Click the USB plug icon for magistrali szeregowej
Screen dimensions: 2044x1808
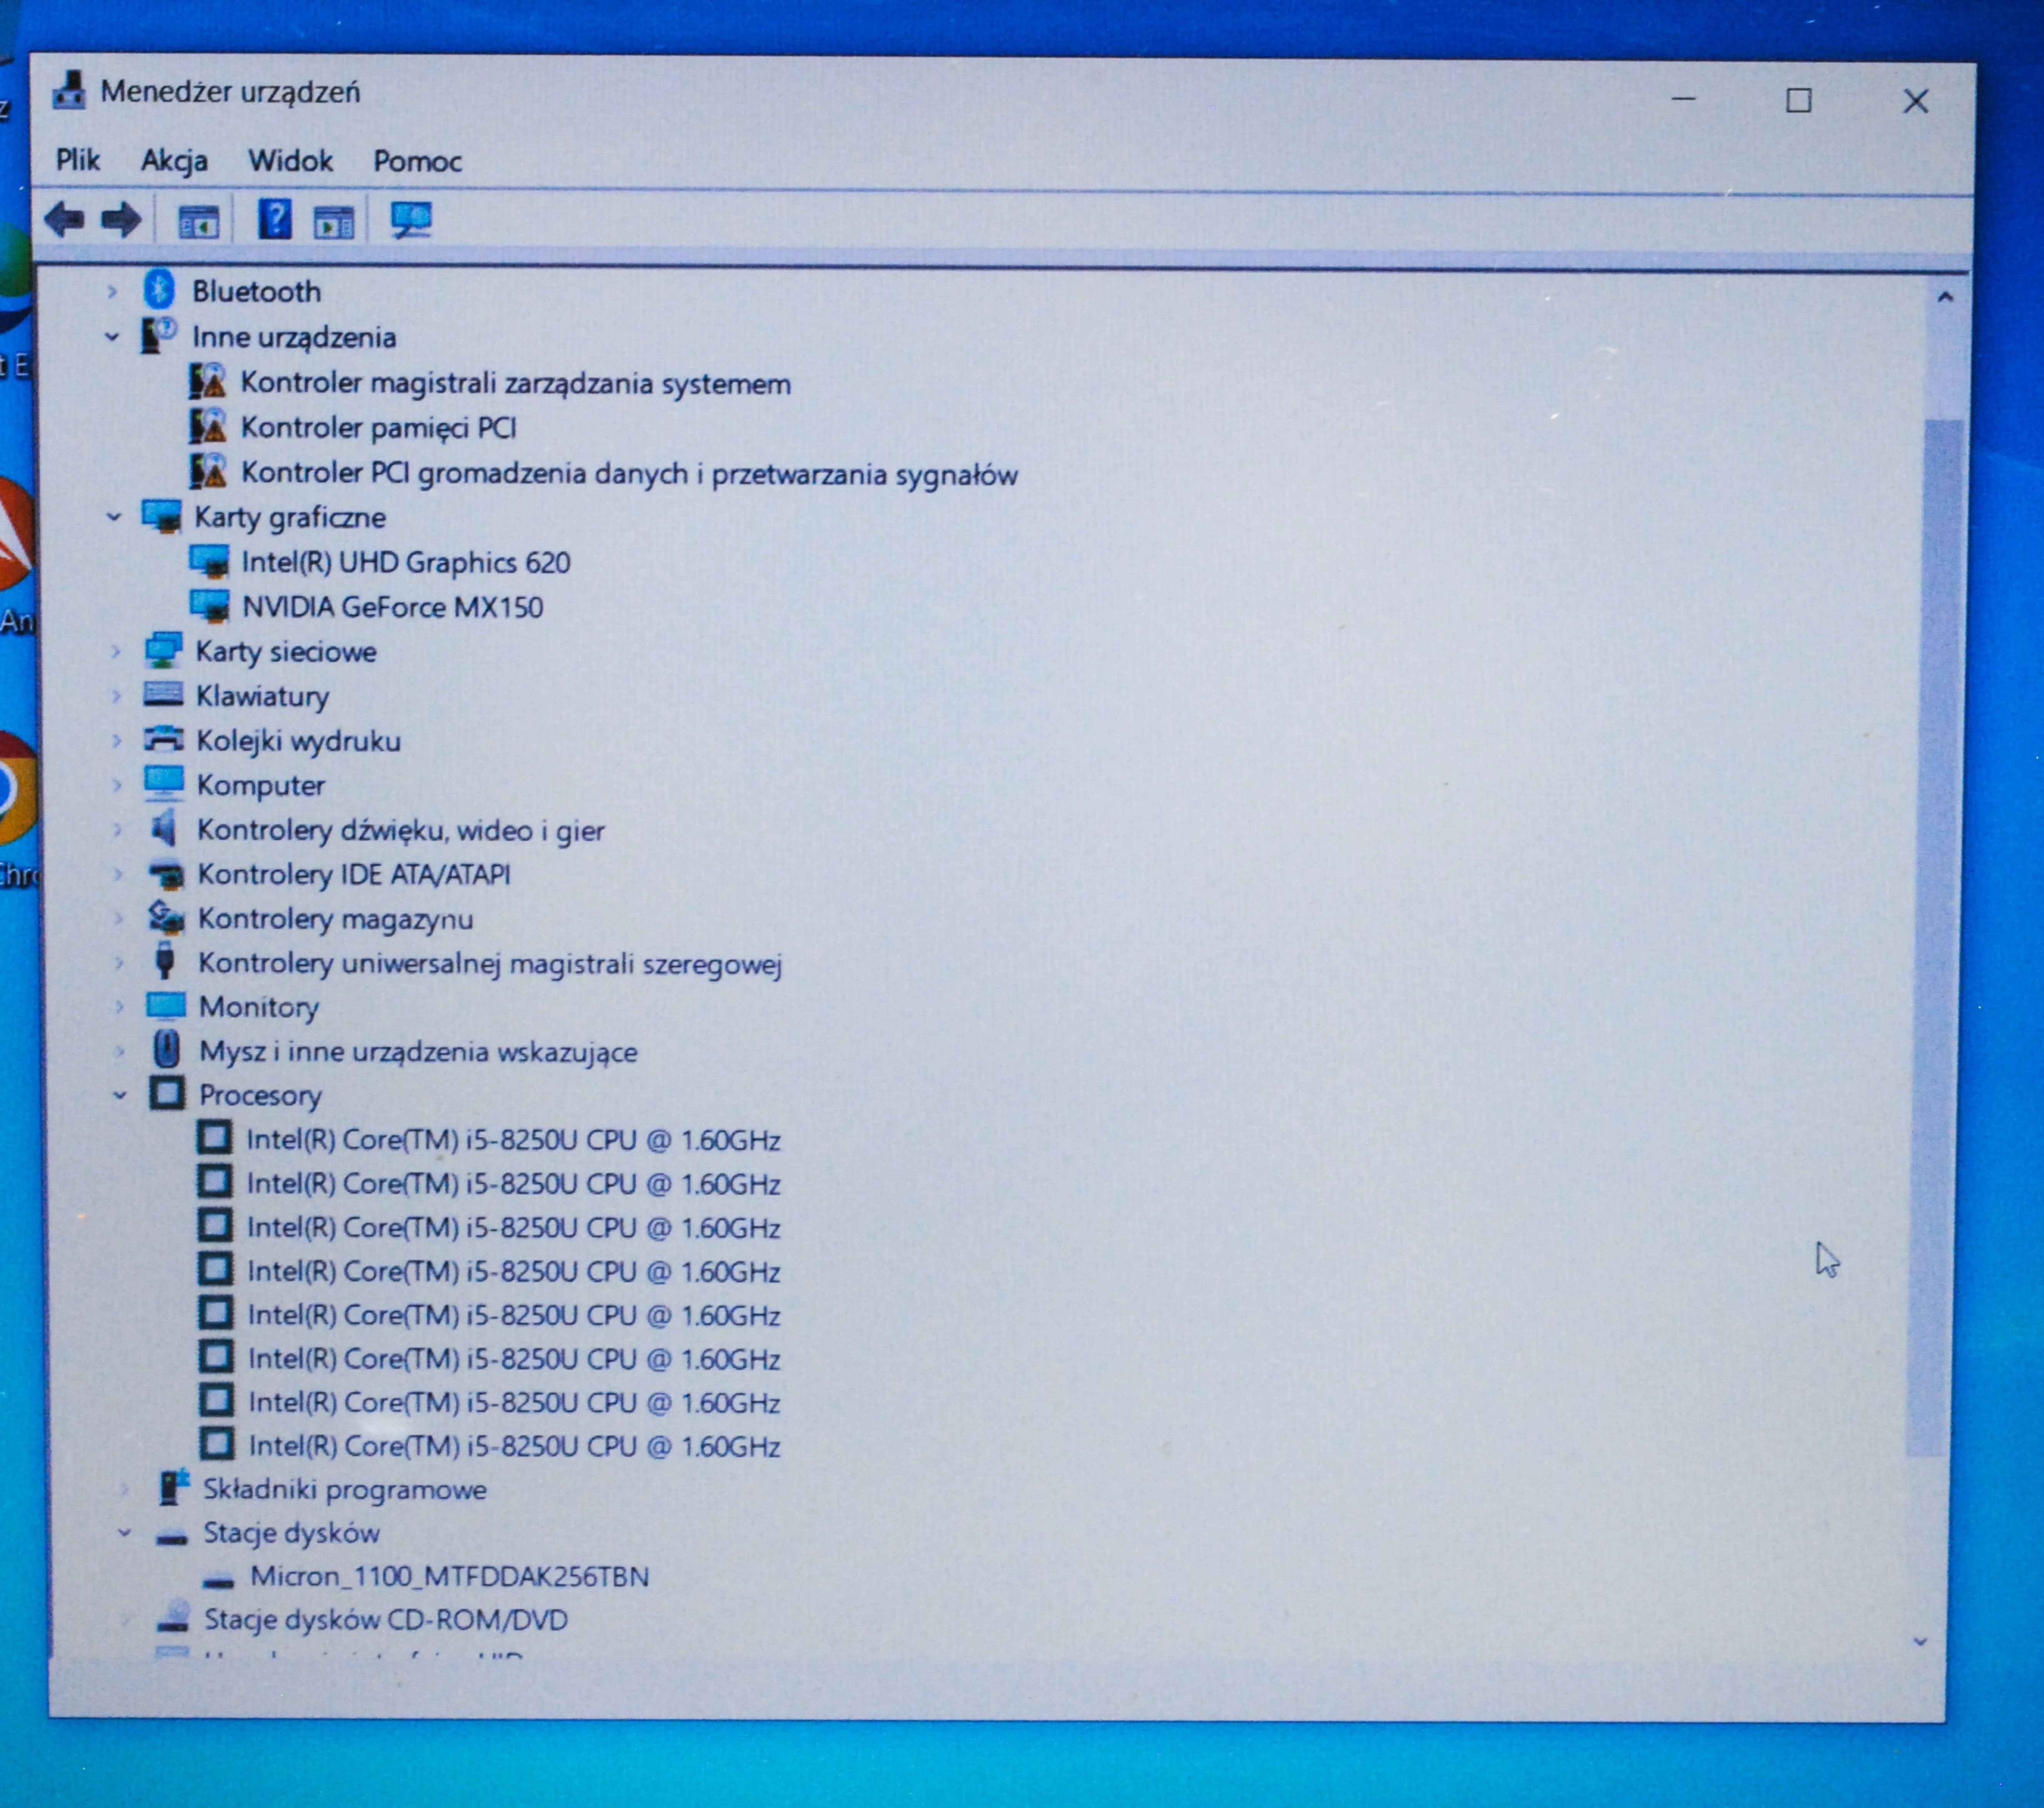click(166, 961)
